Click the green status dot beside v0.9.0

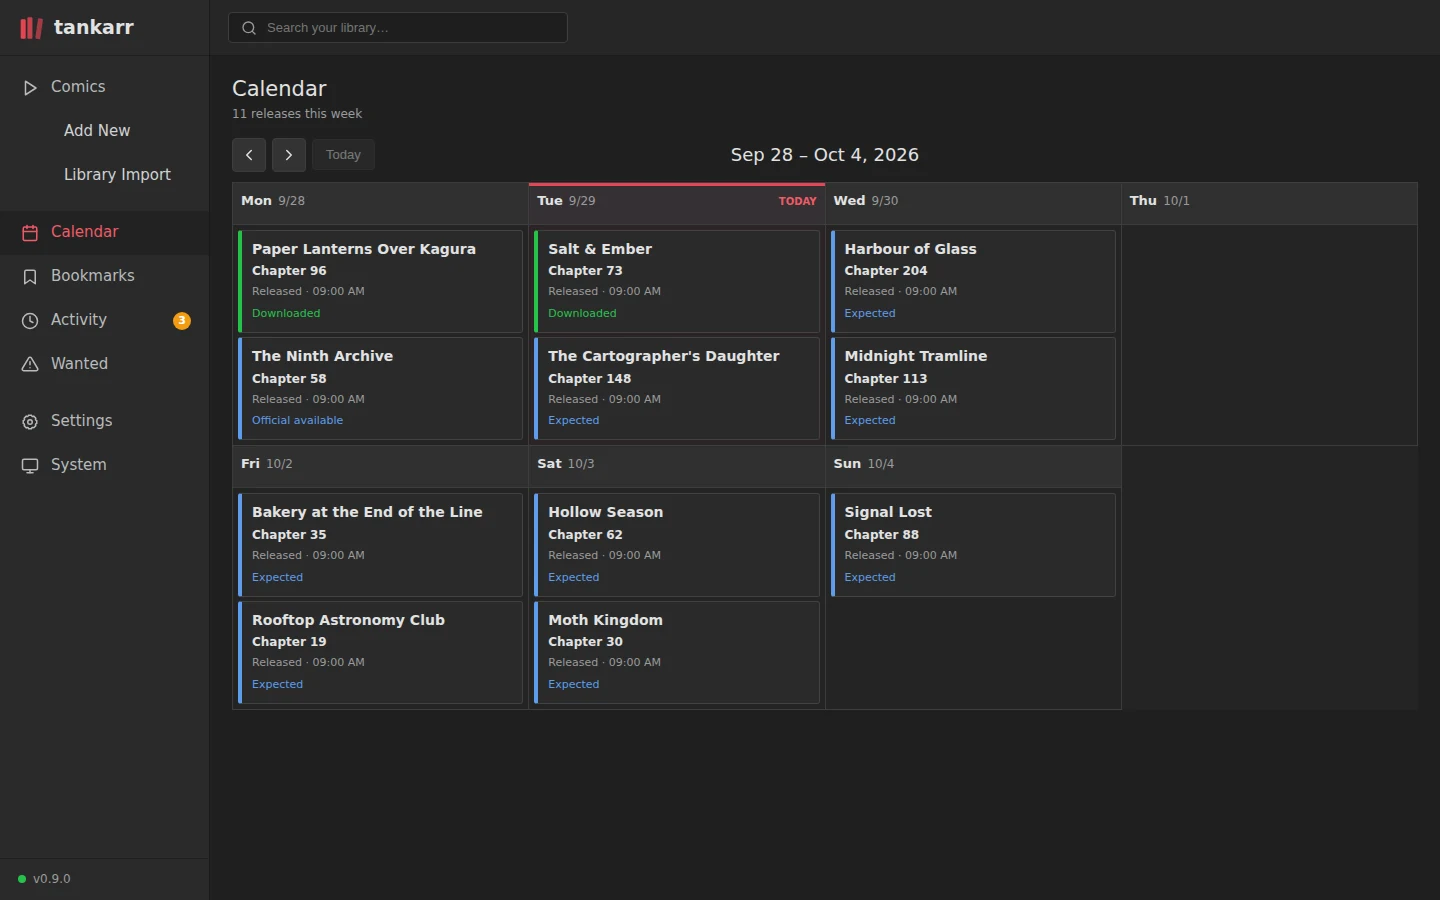point(22,879)
